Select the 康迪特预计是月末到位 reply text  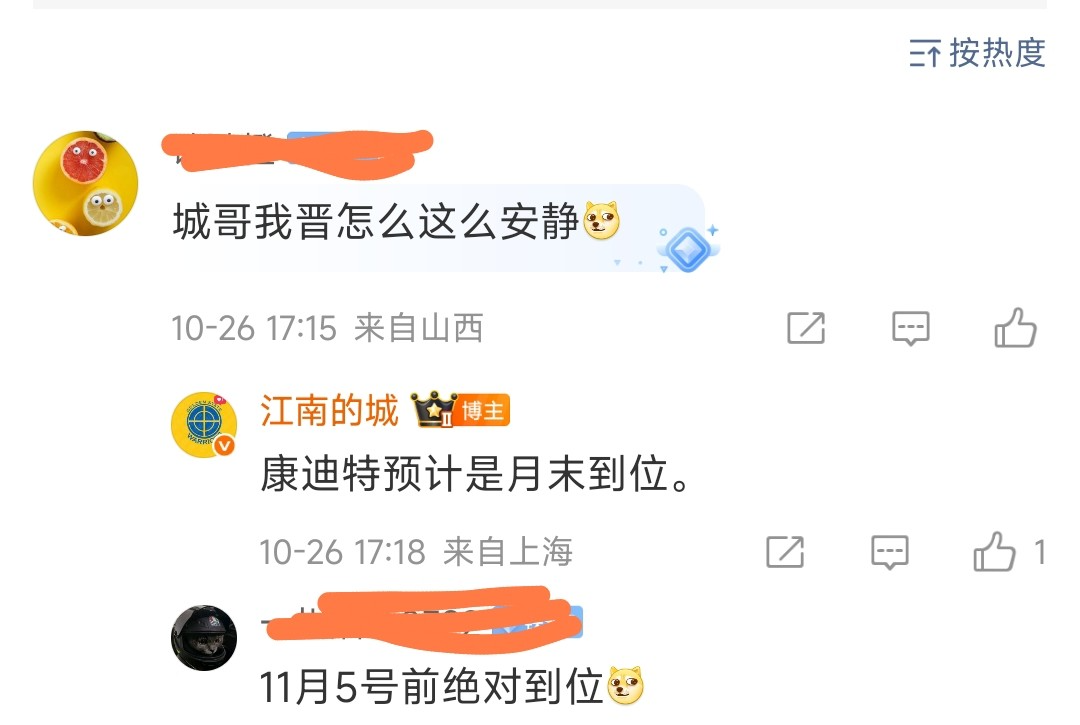pyautogui.click(x=475, y=474)
